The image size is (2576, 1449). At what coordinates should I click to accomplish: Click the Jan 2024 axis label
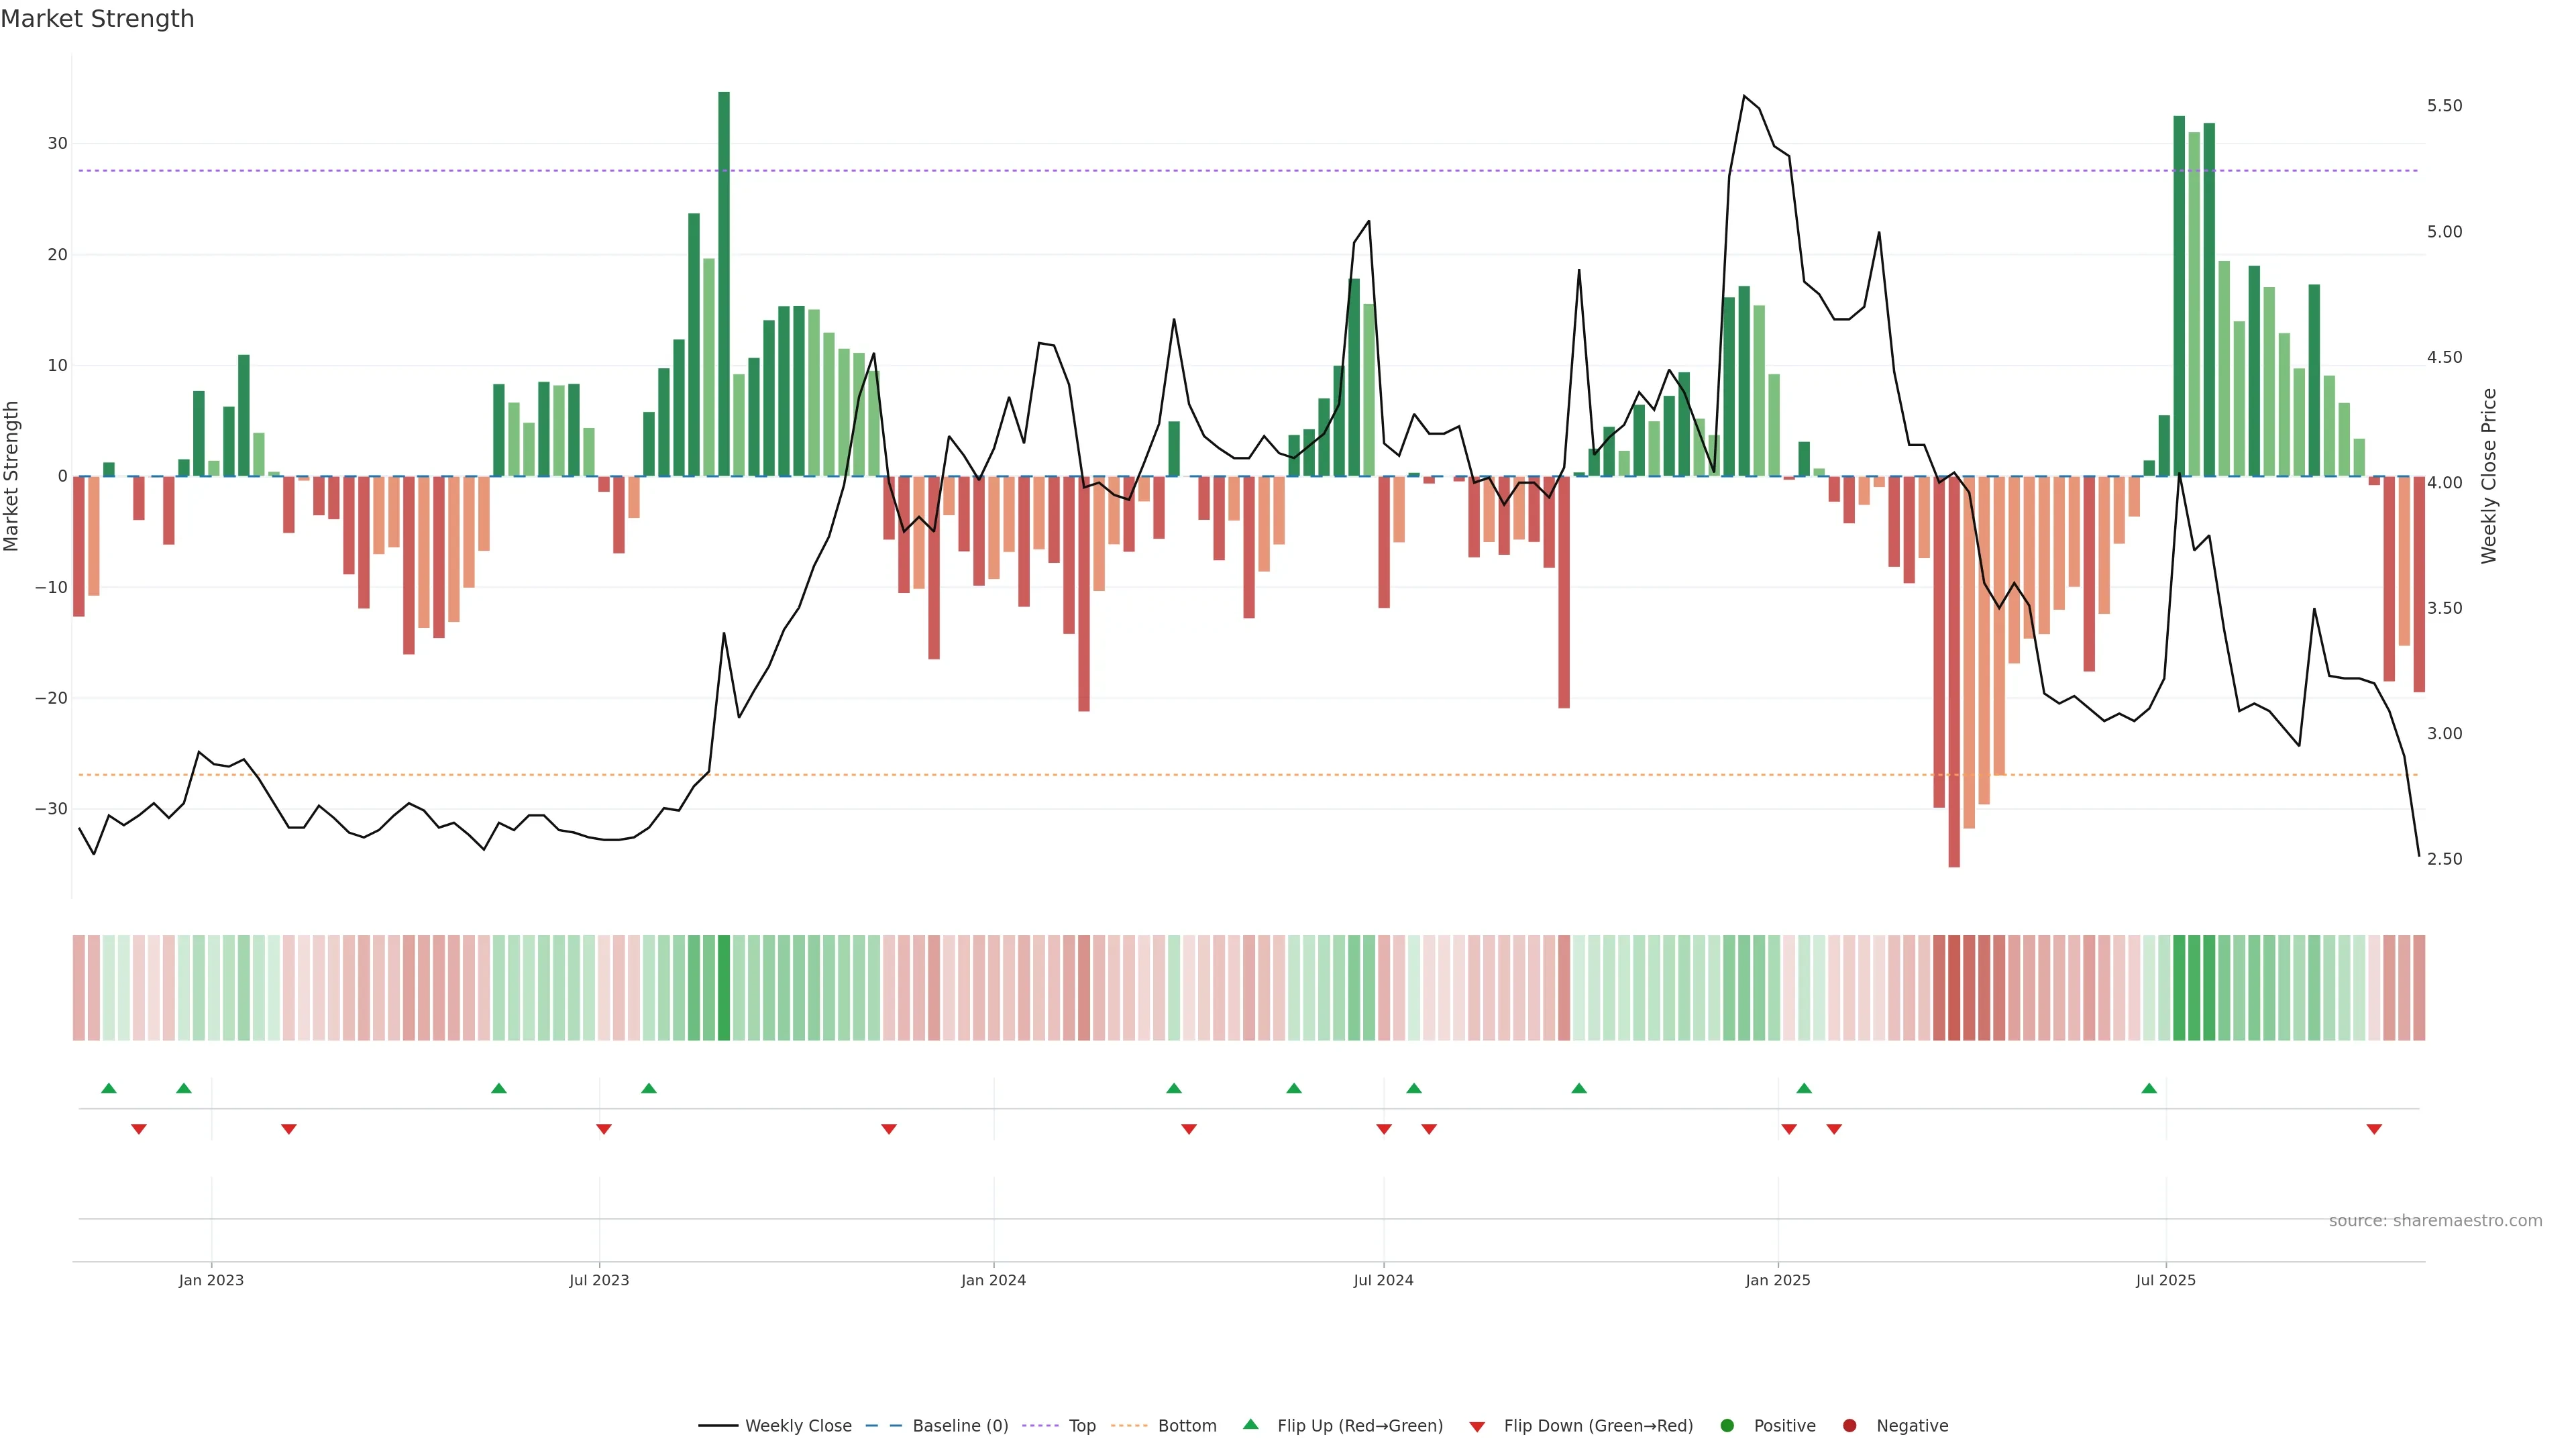pyautogui.click(x=993, y=1280)
